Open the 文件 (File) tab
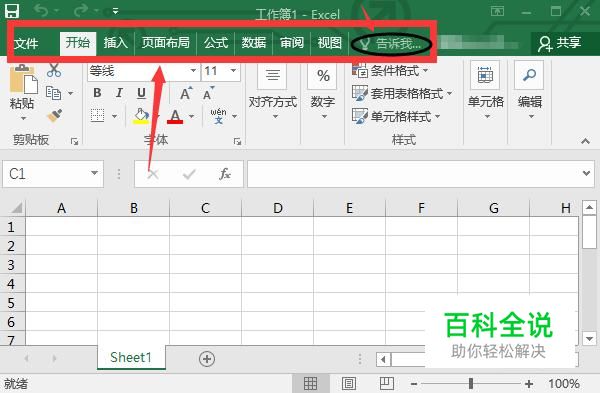The width and height of the screenshot is (600, 393). tap(26, 43)
